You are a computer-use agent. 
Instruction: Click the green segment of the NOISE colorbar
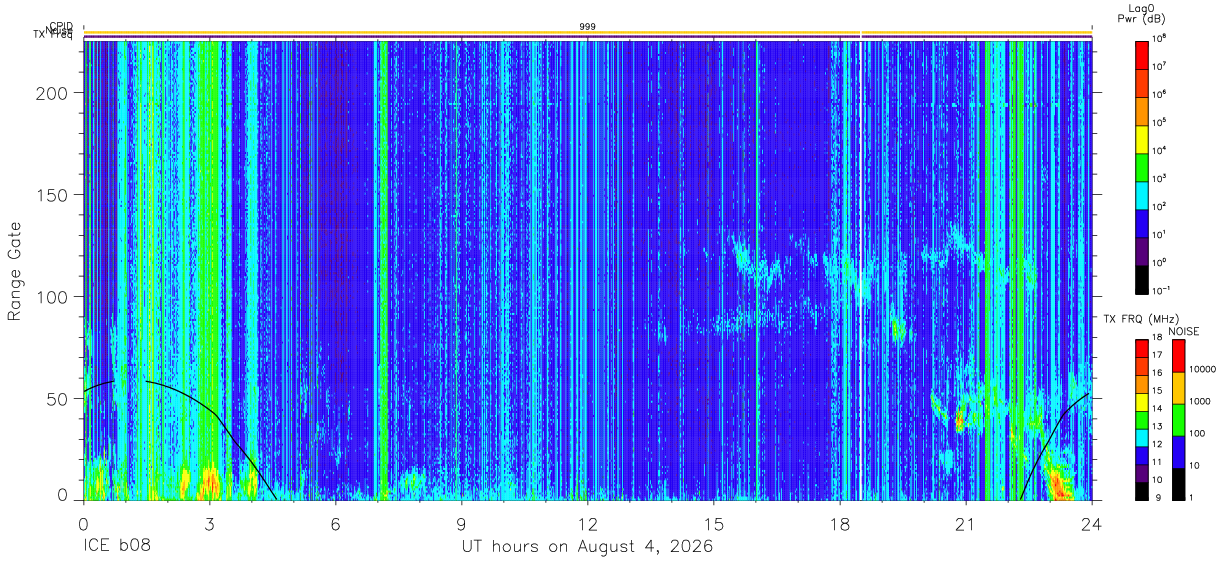(x=1178, y=420)
